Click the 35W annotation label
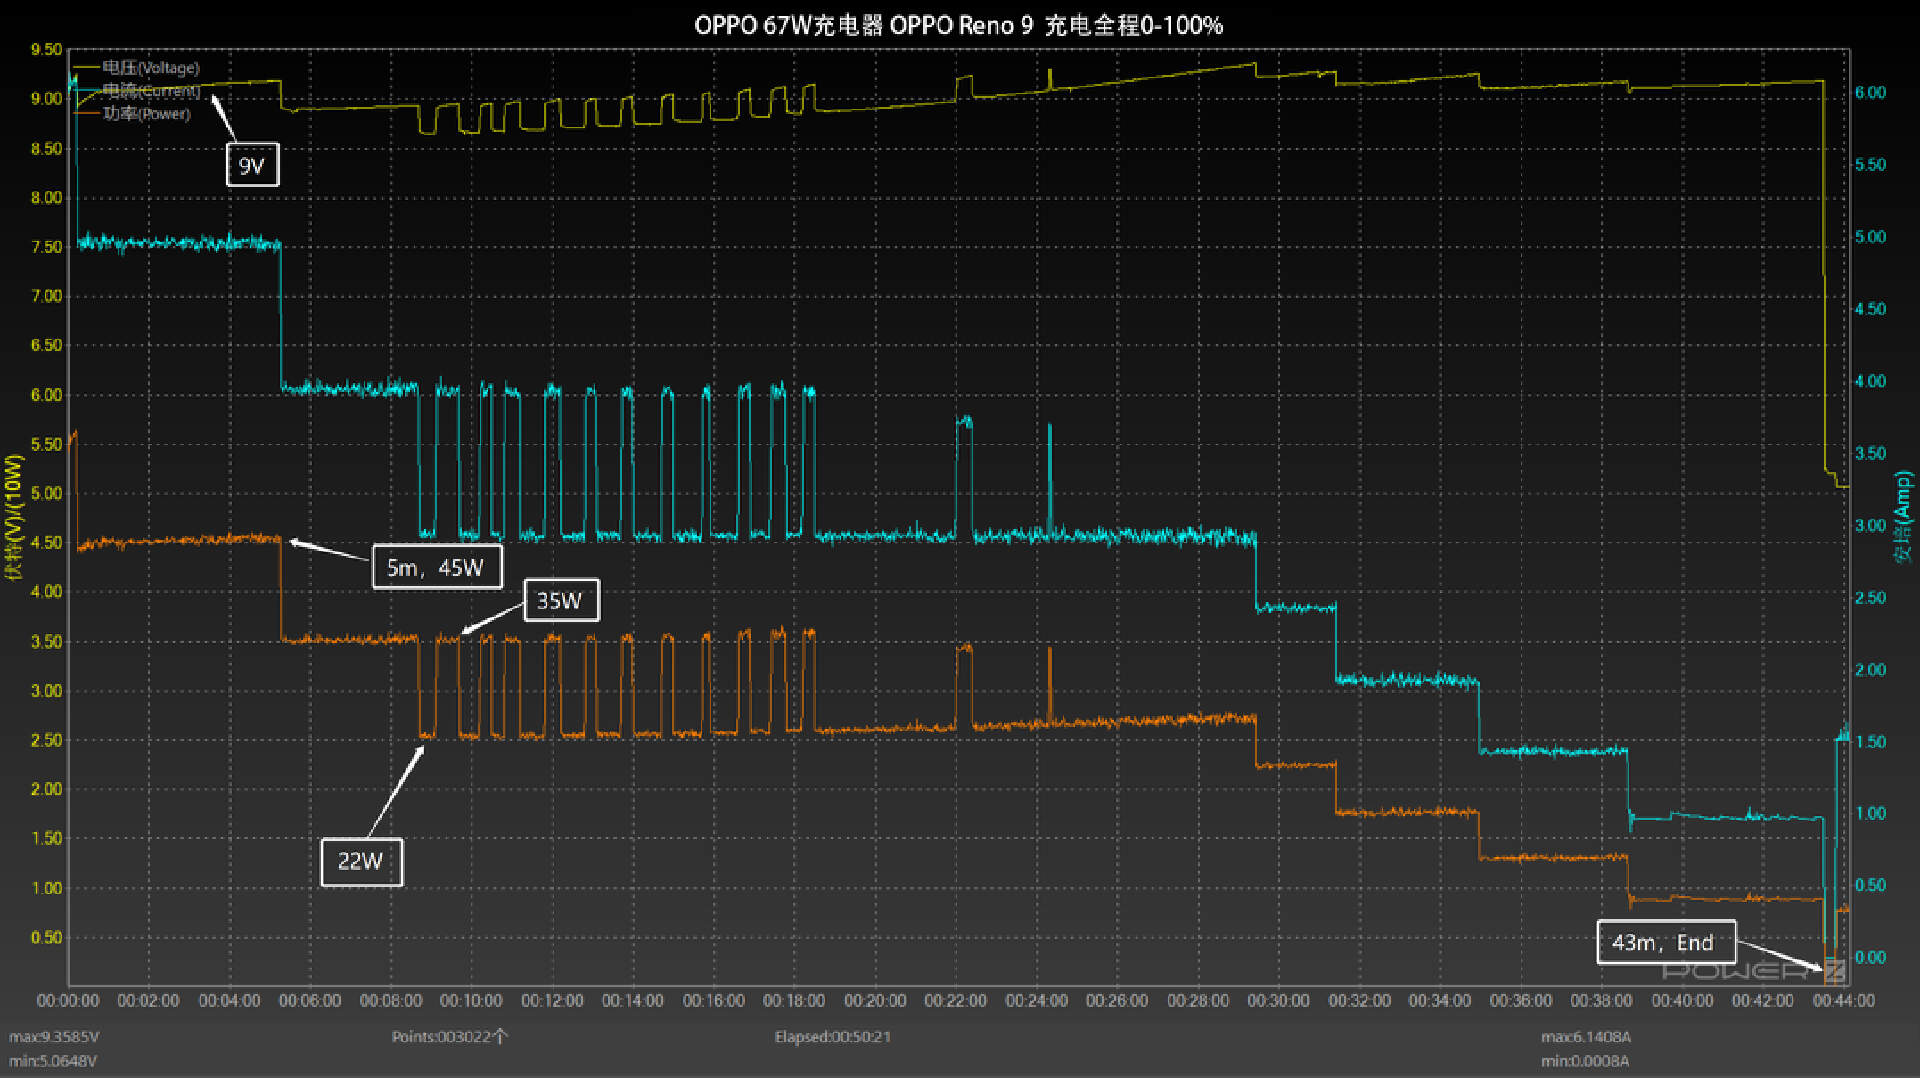 [560, 601]
